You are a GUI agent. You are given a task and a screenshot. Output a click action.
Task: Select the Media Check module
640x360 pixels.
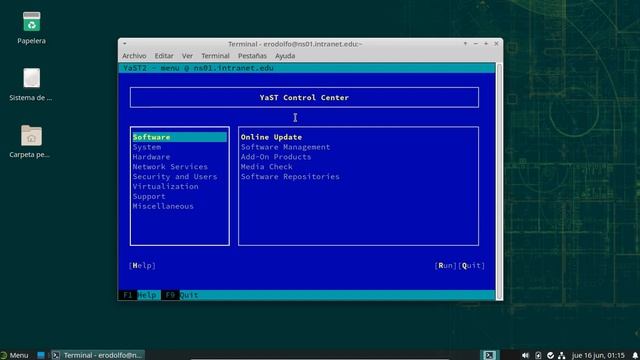coord(267,167)
